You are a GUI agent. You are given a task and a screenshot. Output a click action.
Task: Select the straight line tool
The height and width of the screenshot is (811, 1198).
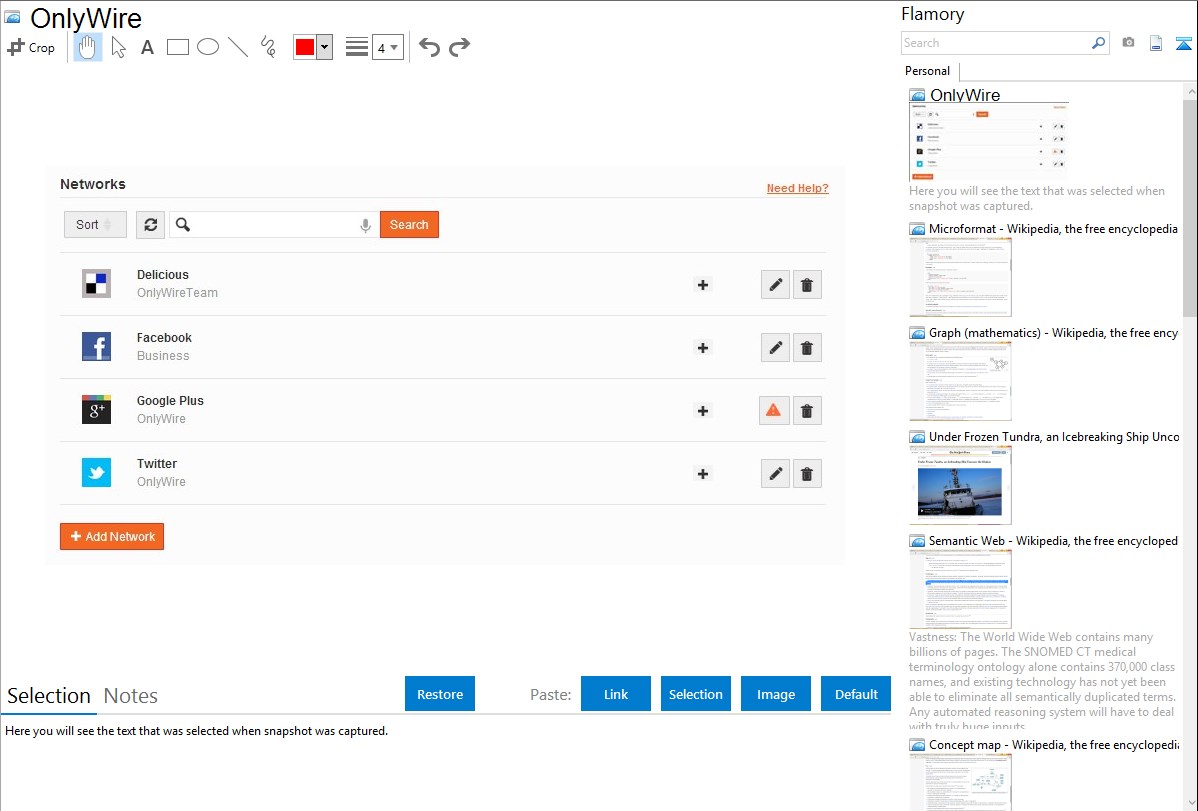238,47
